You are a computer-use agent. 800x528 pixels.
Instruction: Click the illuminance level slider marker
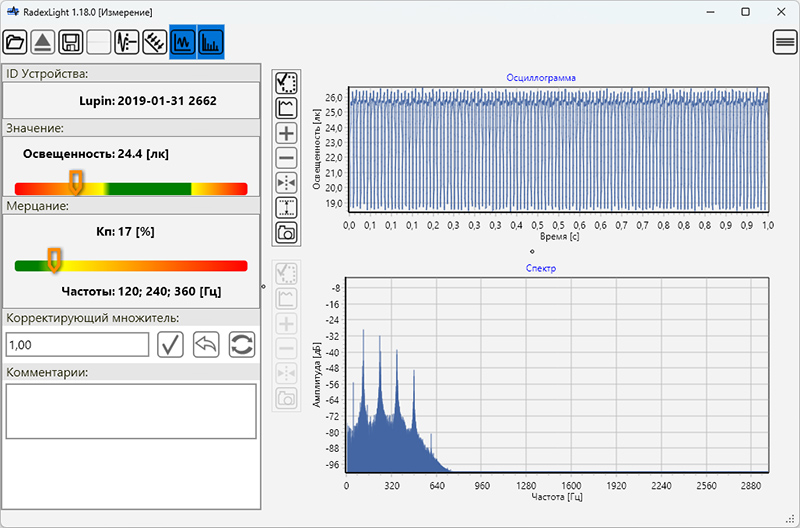[x=76, y=183]
